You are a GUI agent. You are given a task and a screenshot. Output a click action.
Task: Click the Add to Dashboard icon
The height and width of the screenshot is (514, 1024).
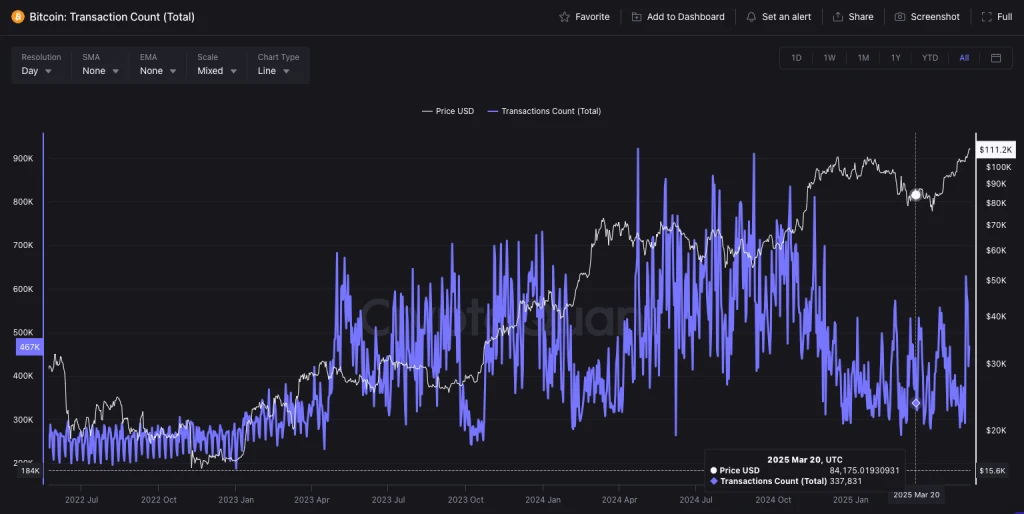point(637,17)
